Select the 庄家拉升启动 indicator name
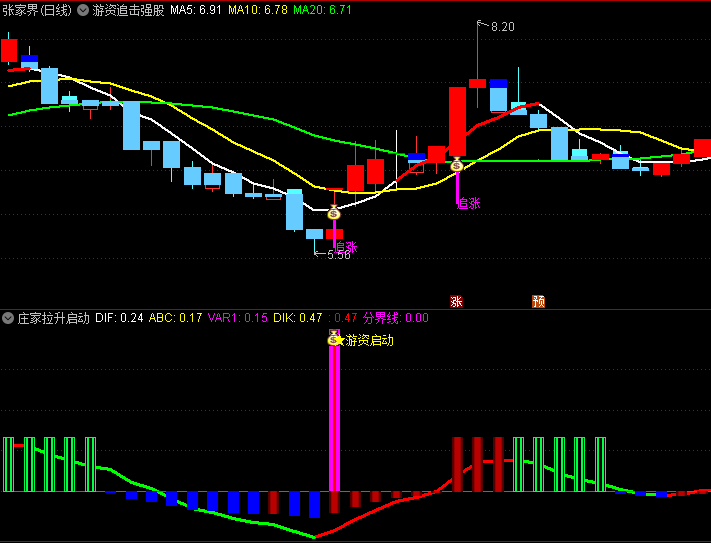This screenshot has width=711, height=543. point(54,318)
